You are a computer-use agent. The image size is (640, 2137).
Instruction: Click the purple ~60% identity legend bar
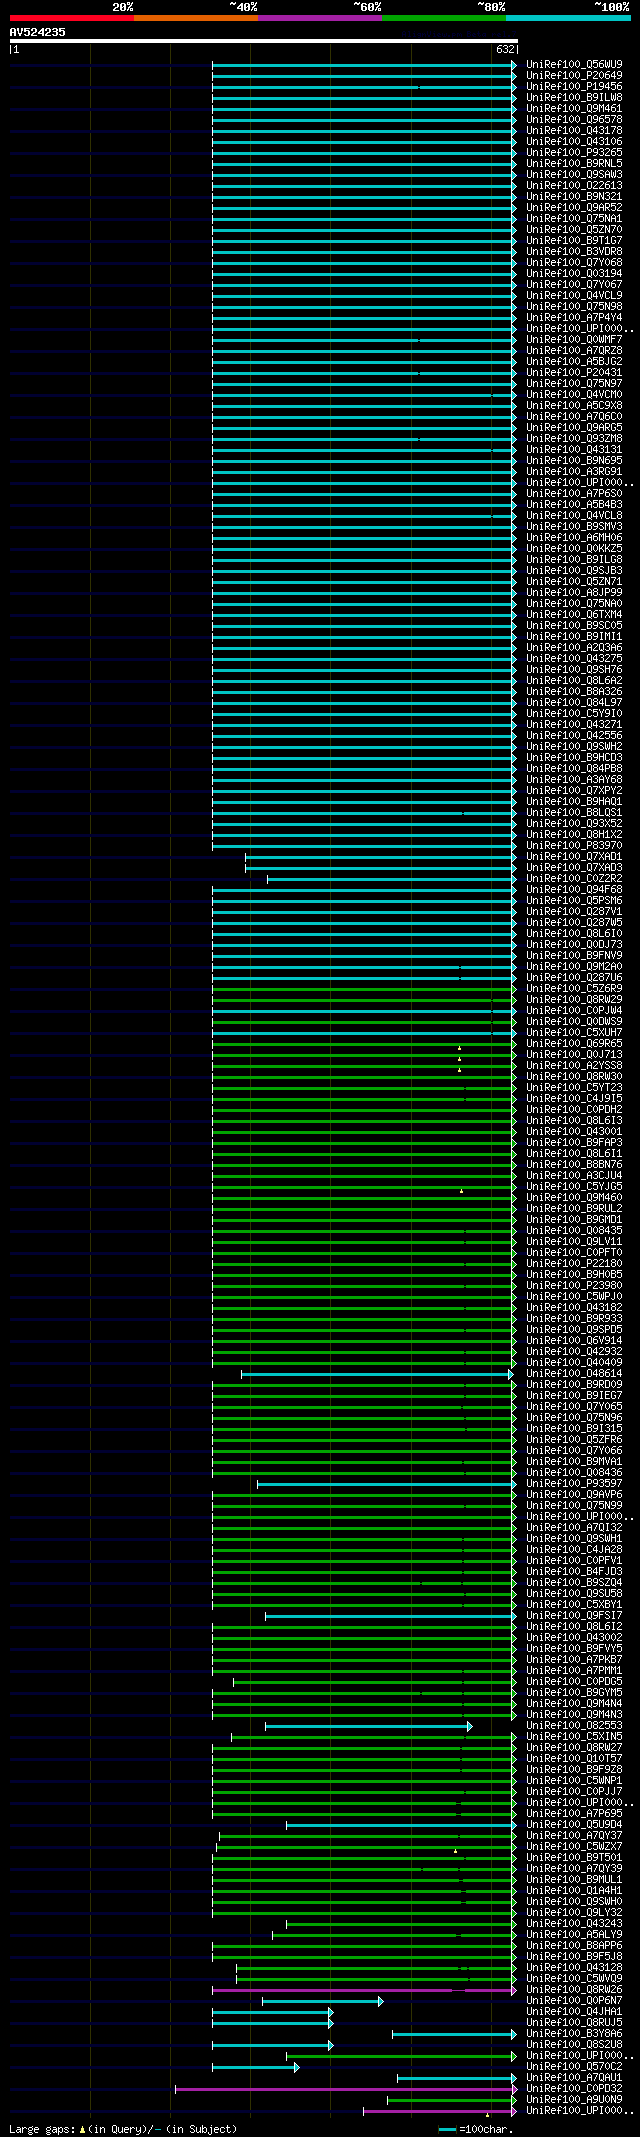(x=320, y=18)
